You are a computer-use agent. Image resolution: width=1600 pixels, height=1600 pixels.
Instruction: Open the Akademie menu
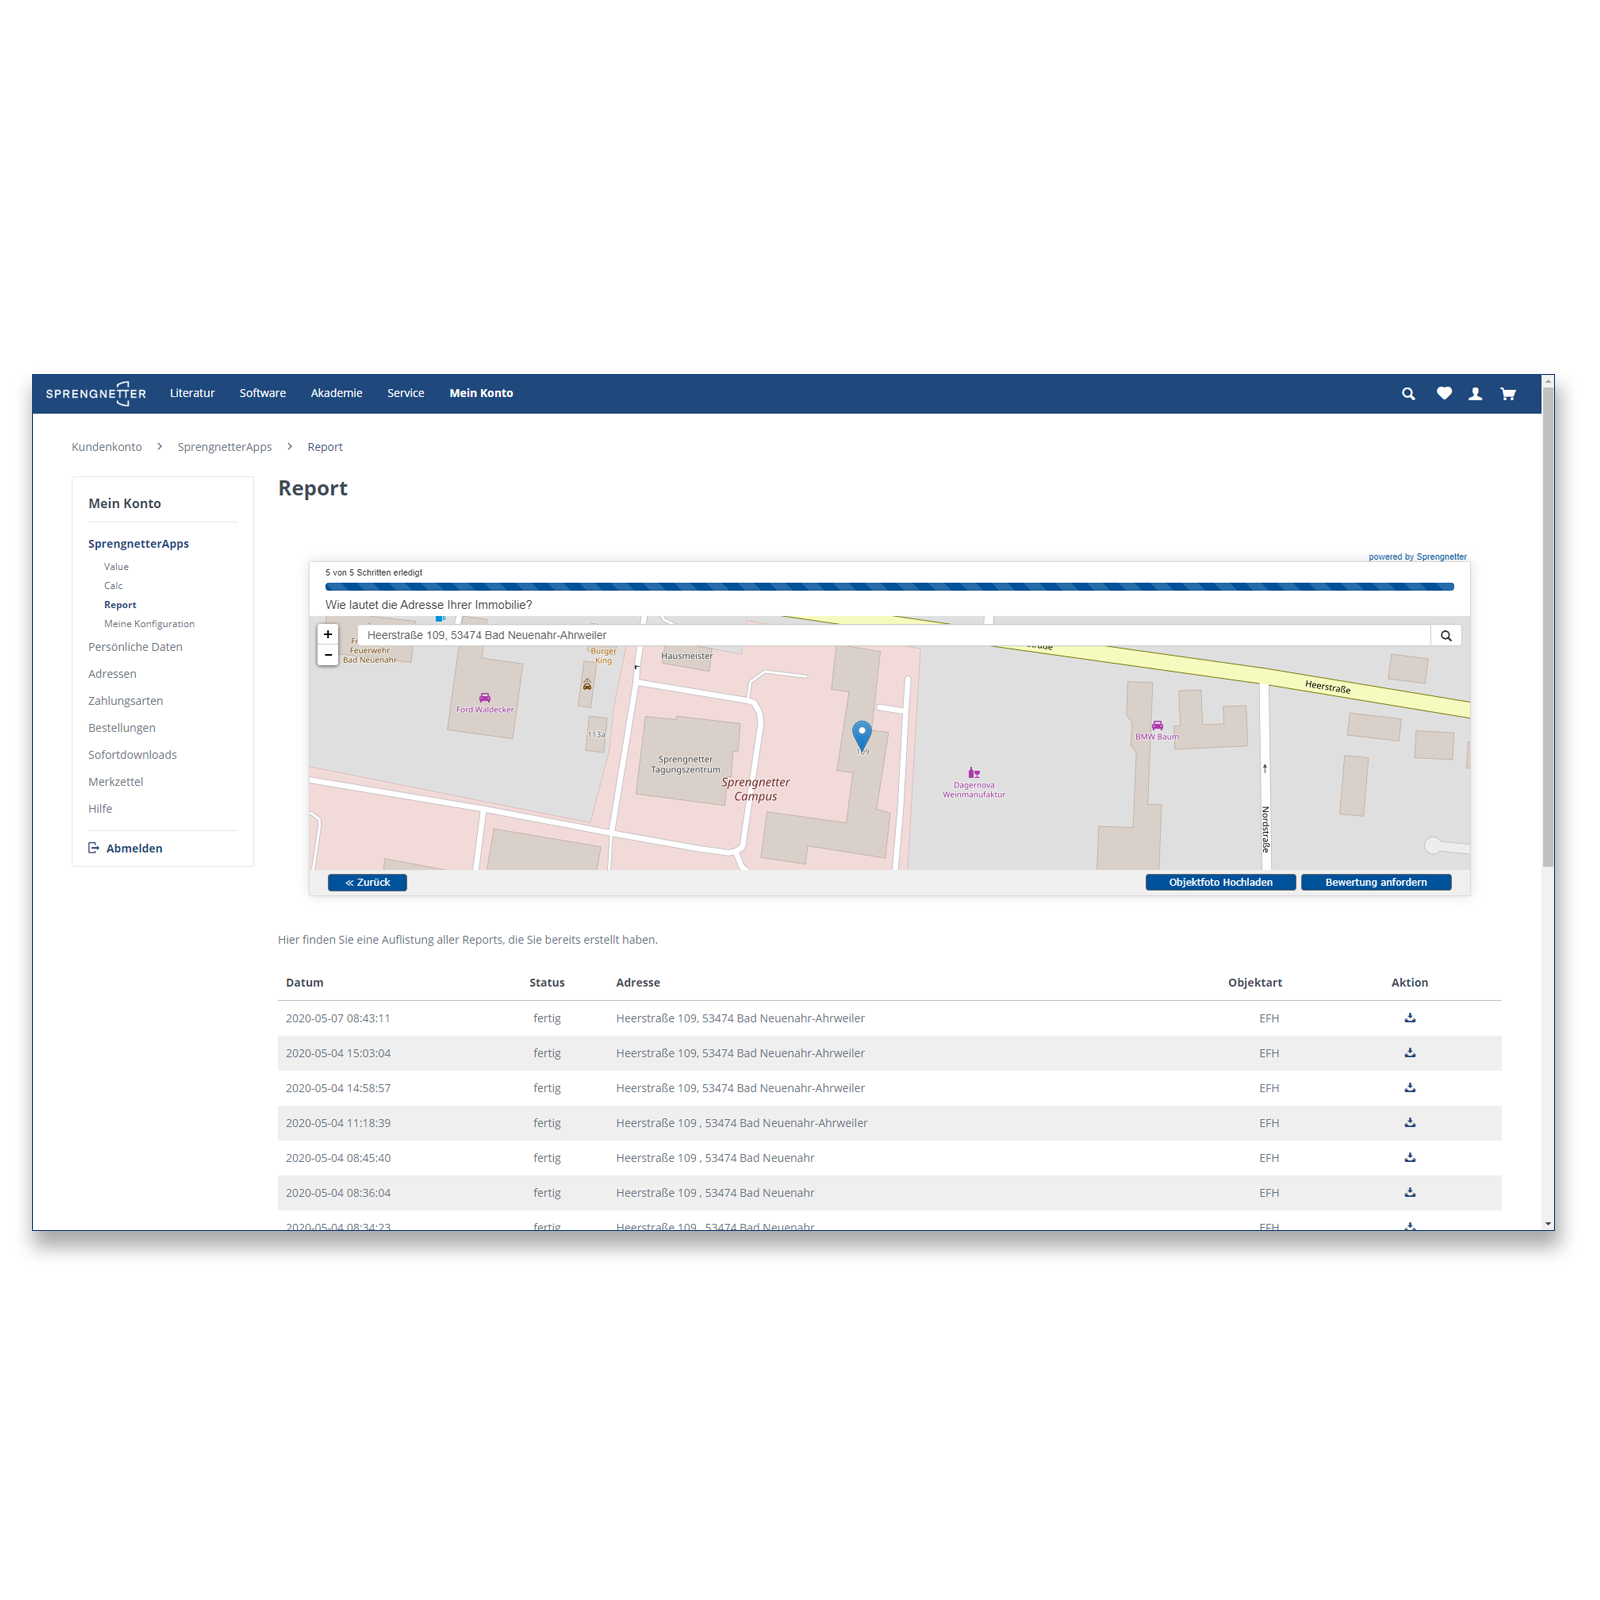point(336,393)
